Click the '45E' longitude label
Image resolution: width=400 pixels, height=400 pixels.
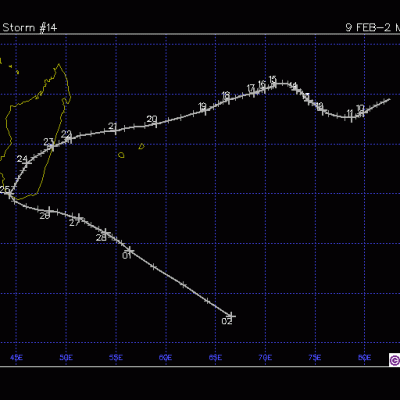coord(16,358)
